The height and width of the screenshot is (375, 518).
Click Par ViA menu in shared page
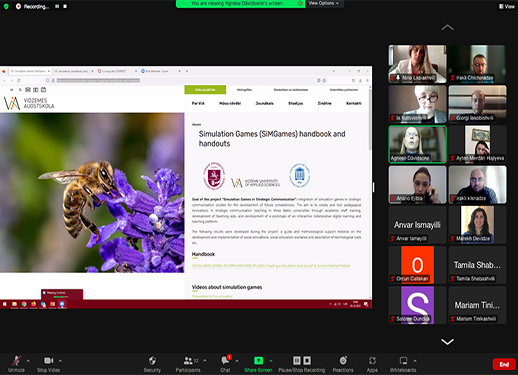[198, 103]
